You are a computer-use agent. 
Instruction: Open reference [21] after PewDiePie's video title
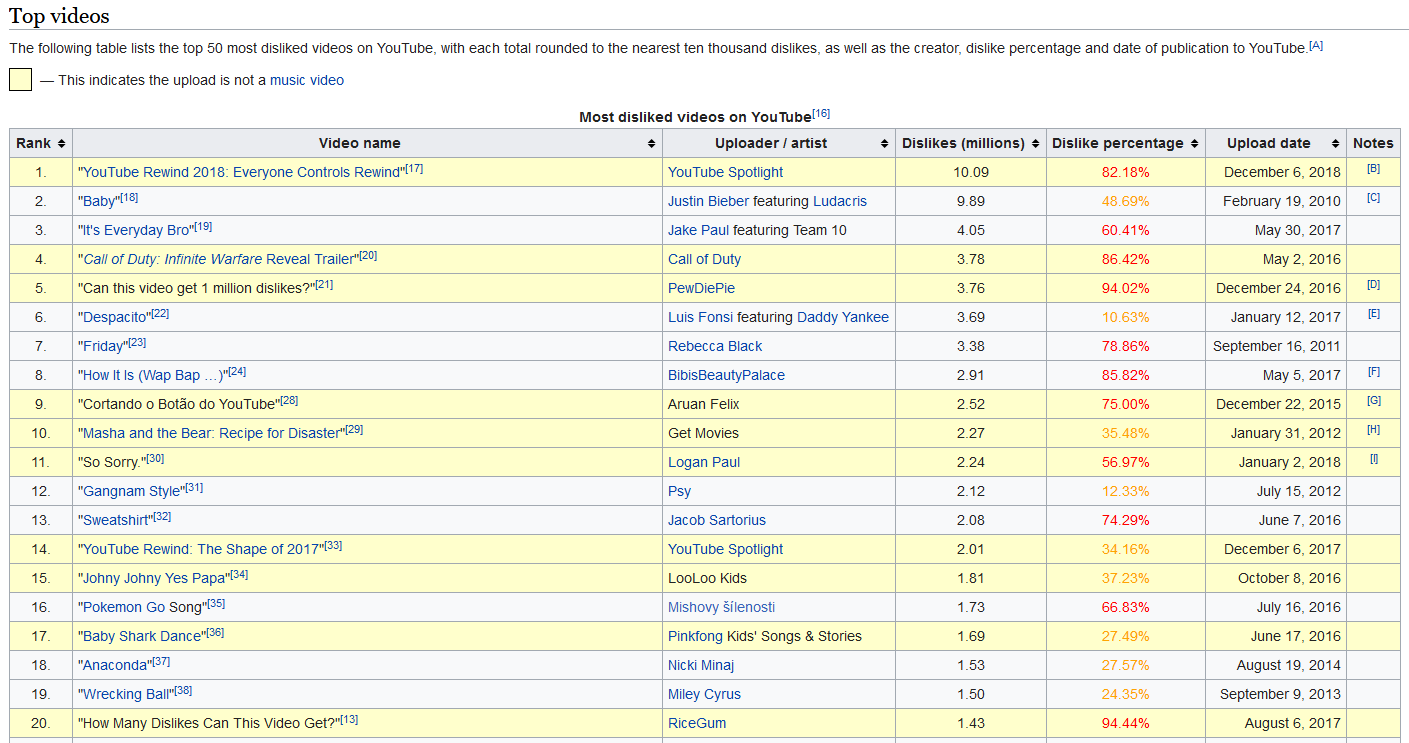click(x=324, y=284)
